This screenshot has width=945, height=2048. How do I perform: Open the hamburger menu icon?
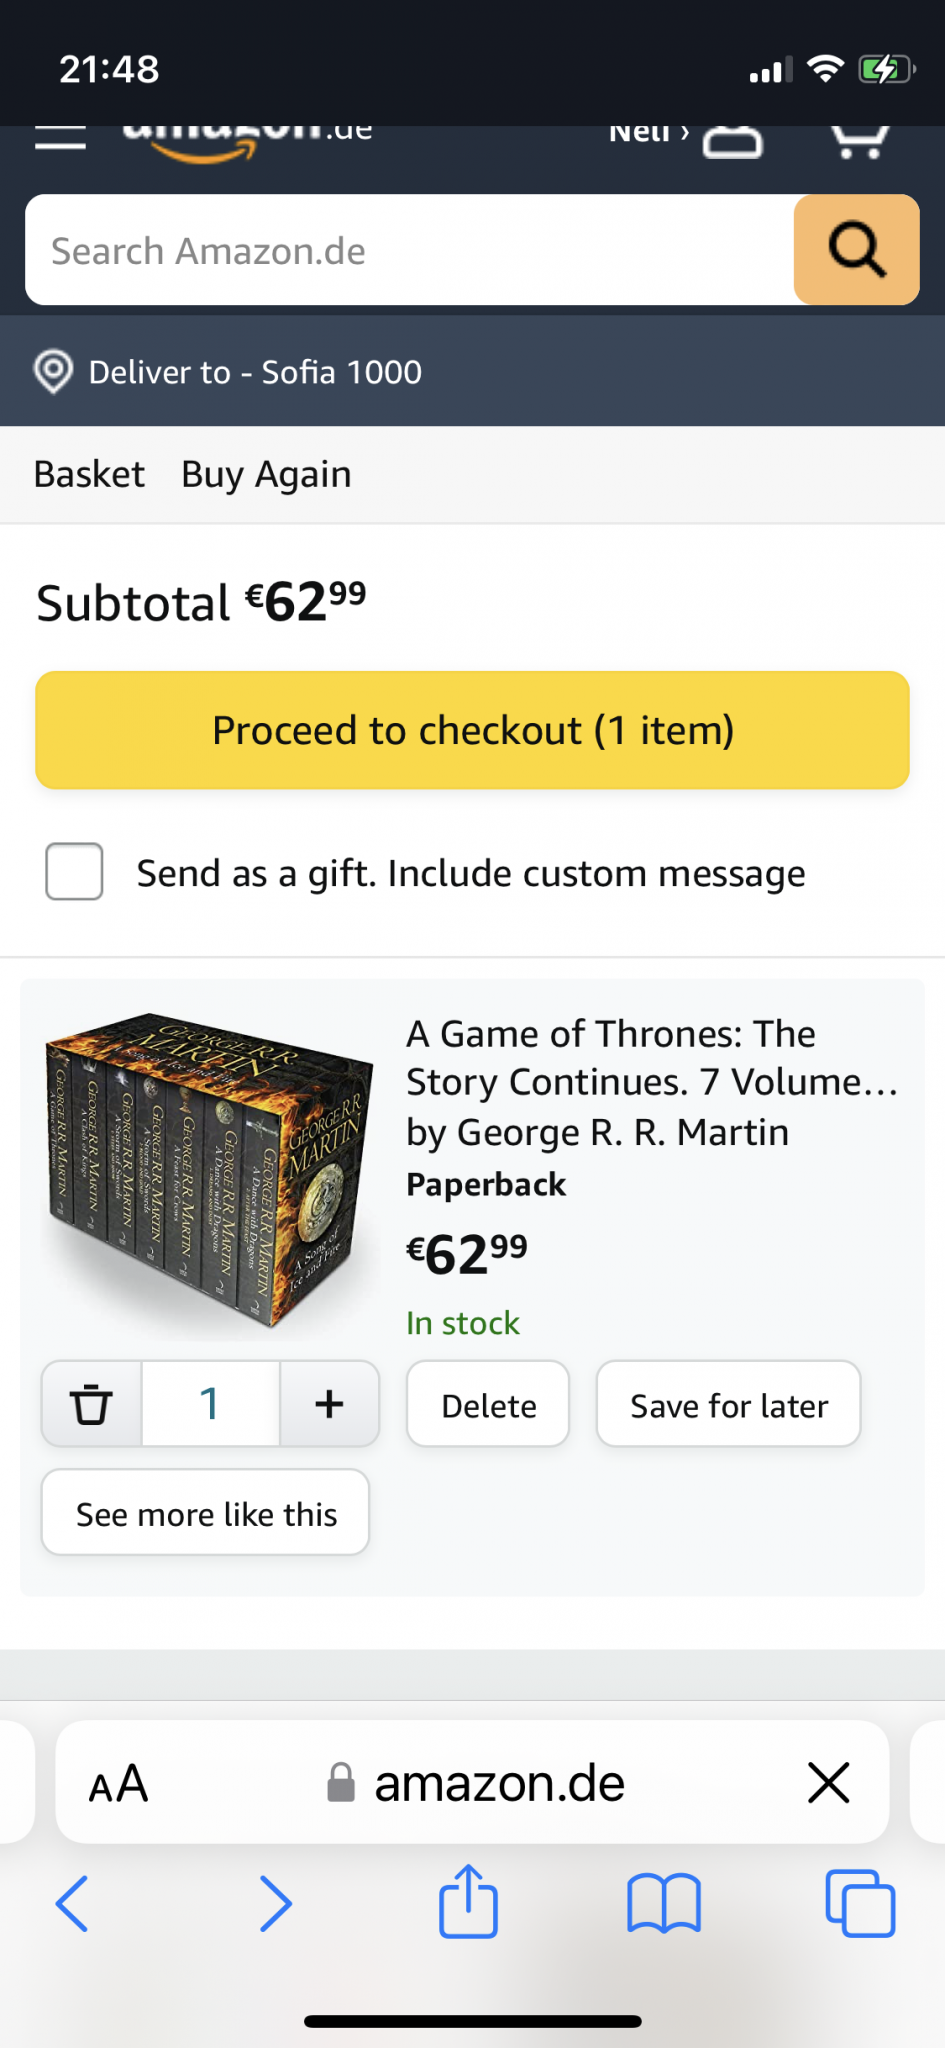pyautogui.click(x=60, y=137)
